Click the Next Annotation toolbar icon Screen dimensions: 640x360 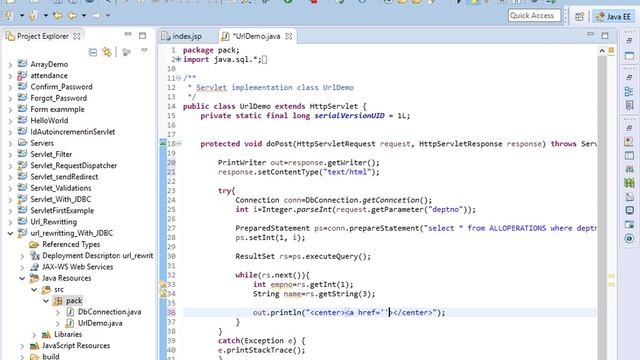point(9,16)
